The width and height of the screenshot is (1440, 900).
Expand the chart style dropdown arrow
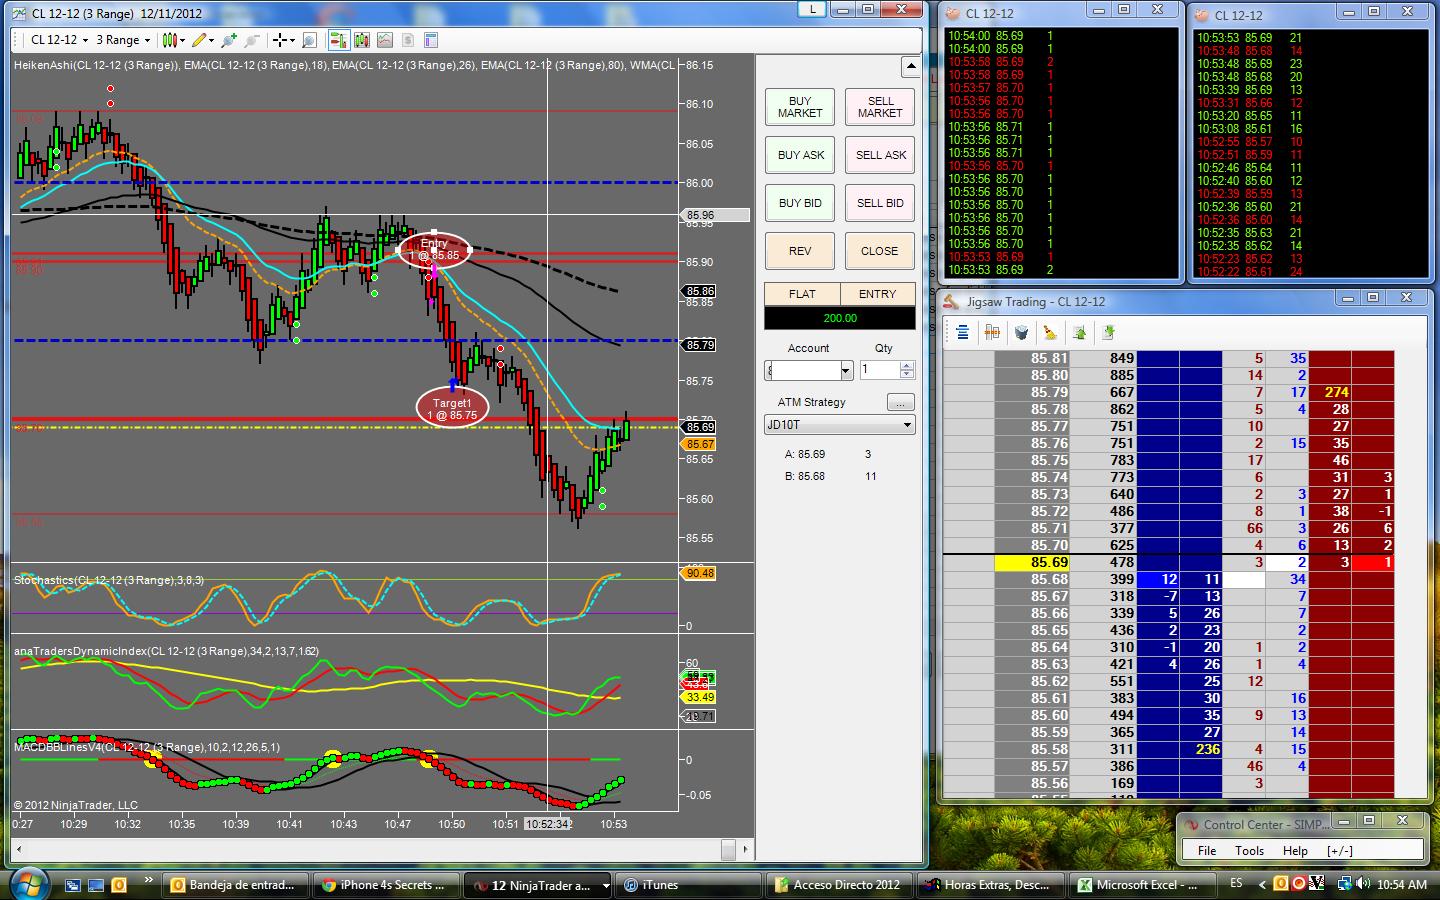pyautogui.click(x=181, y=41)
